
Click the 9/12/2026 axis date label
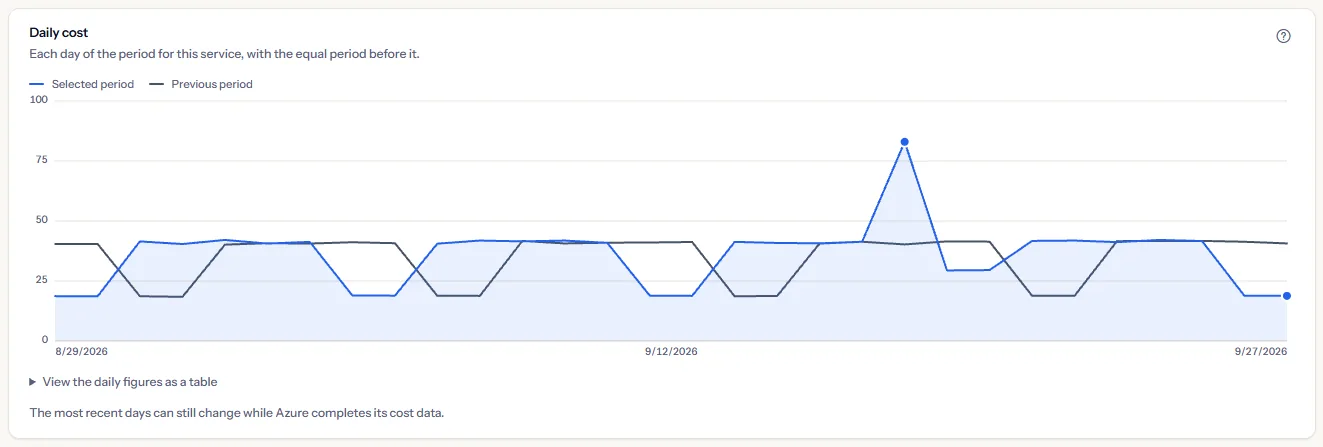pos(671,352)
